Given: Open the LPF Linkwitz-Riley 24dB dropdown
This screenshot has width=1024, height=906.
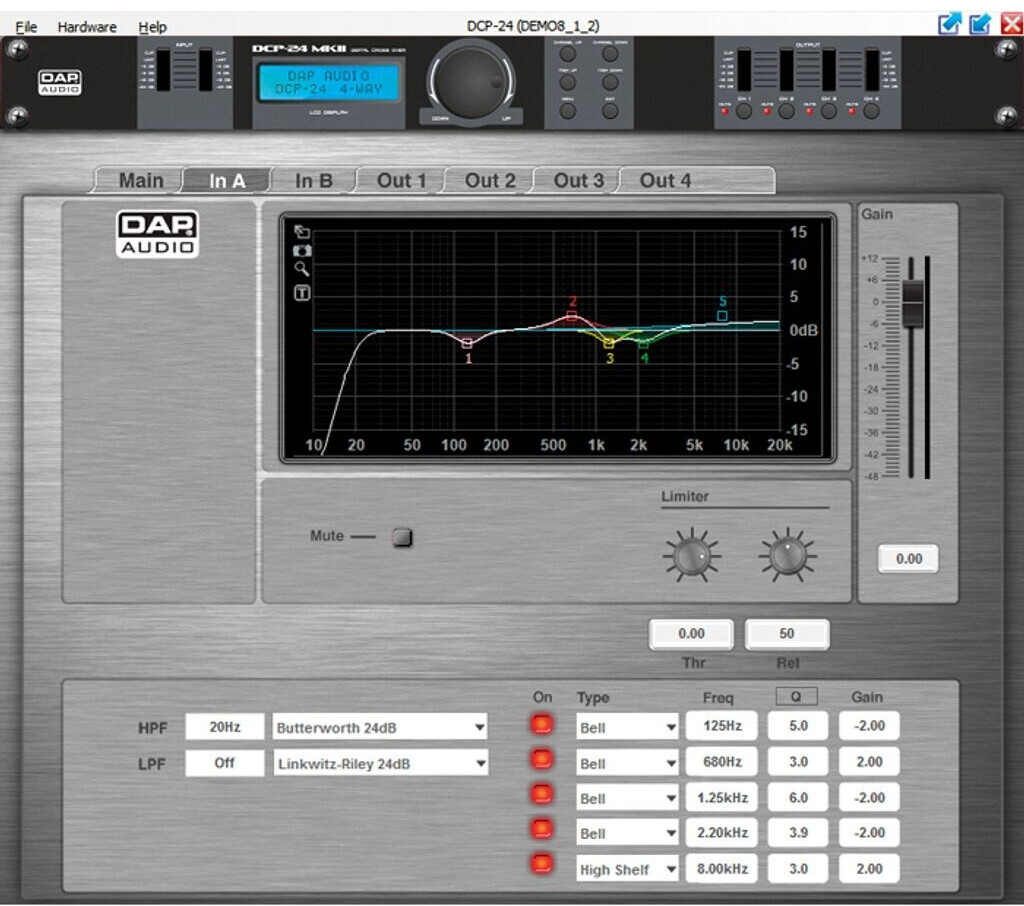Looking at the screenshot, I should coord(380,764).
